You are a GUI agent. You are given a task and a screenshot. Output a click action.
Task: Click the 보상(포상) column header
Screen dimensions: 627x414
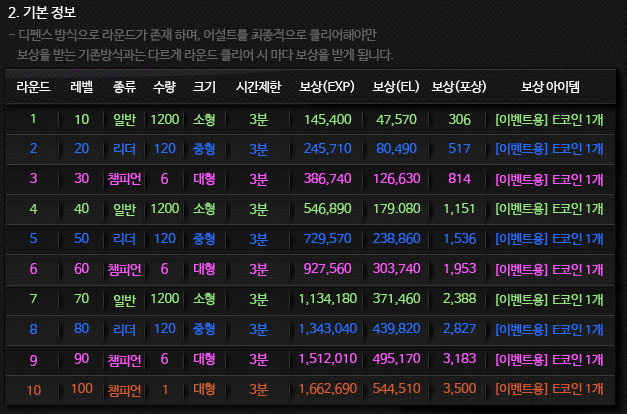[459, 87]
